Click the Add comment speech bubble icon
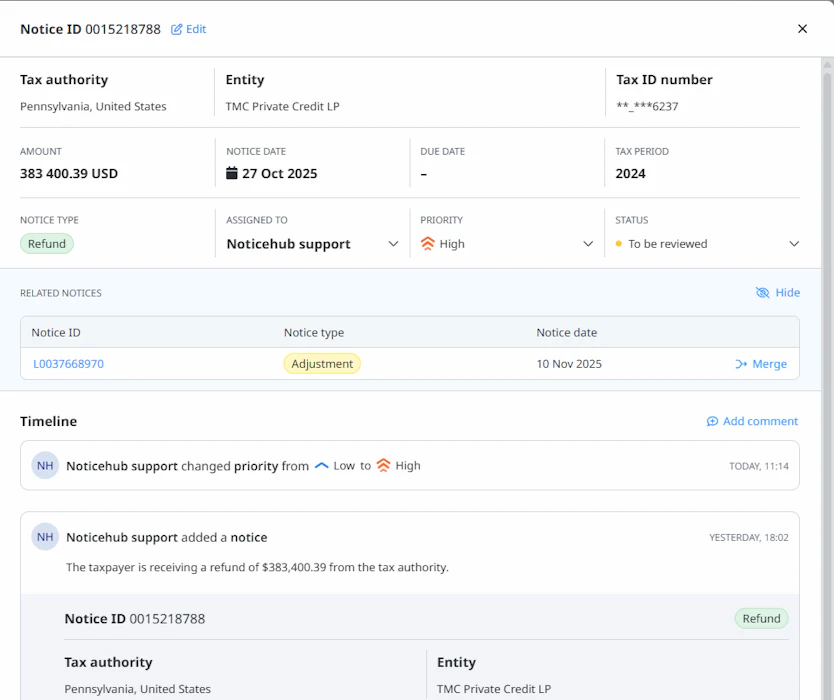 pyautogui.click(x=712, y=422)
